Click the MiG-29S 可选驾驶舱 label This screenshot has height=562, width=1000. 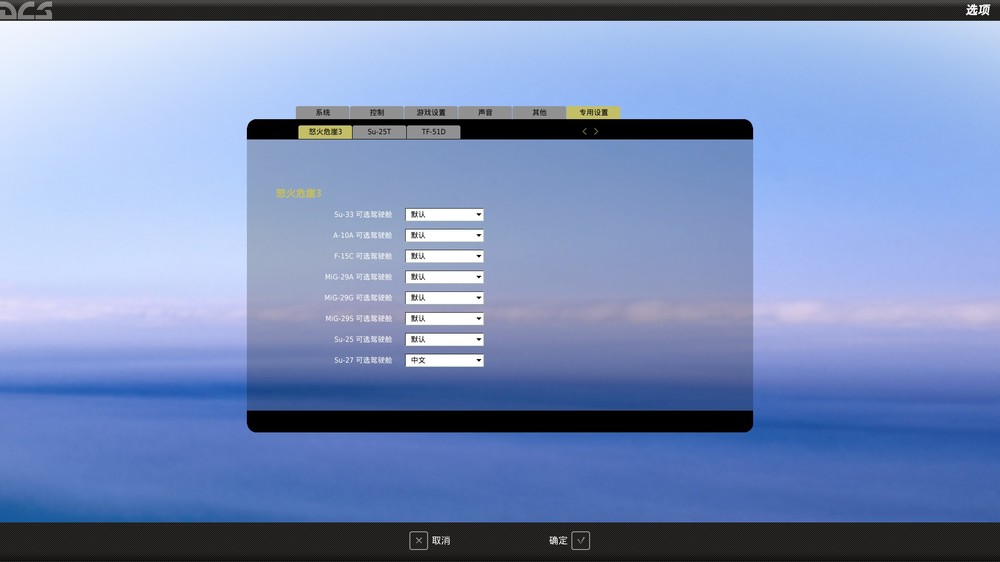click(x=358, y=319)
